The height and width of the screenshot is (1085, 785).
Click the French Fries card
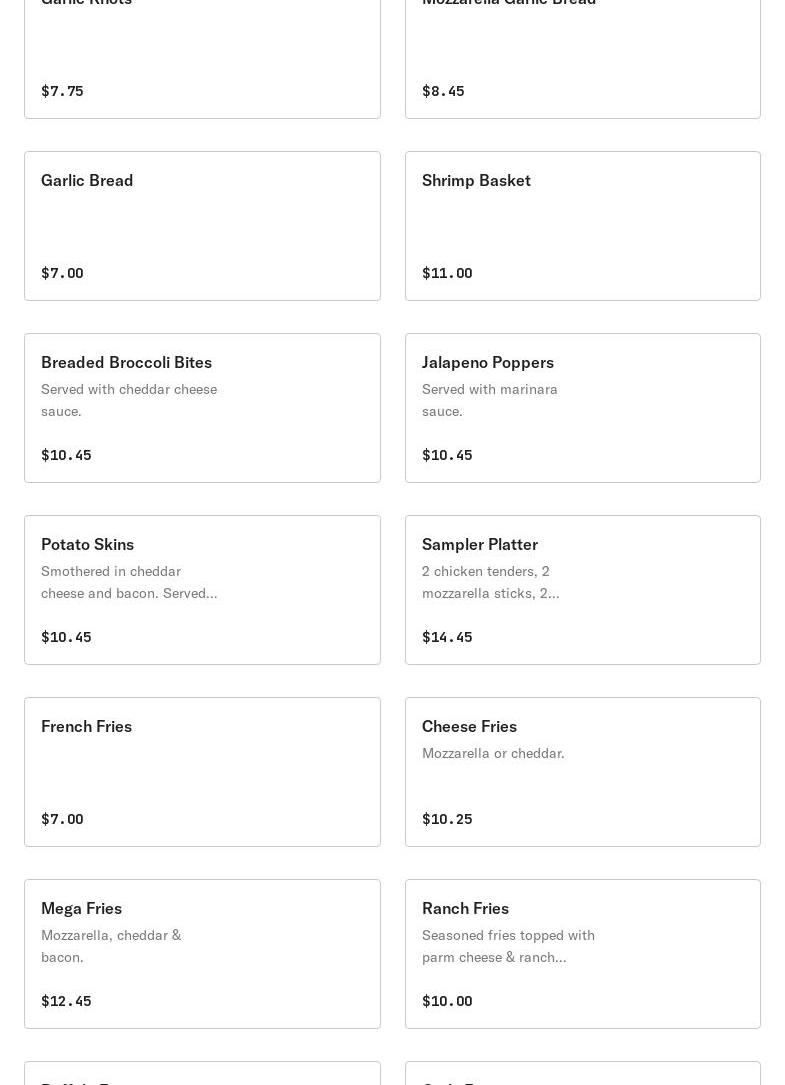point(202,772)
